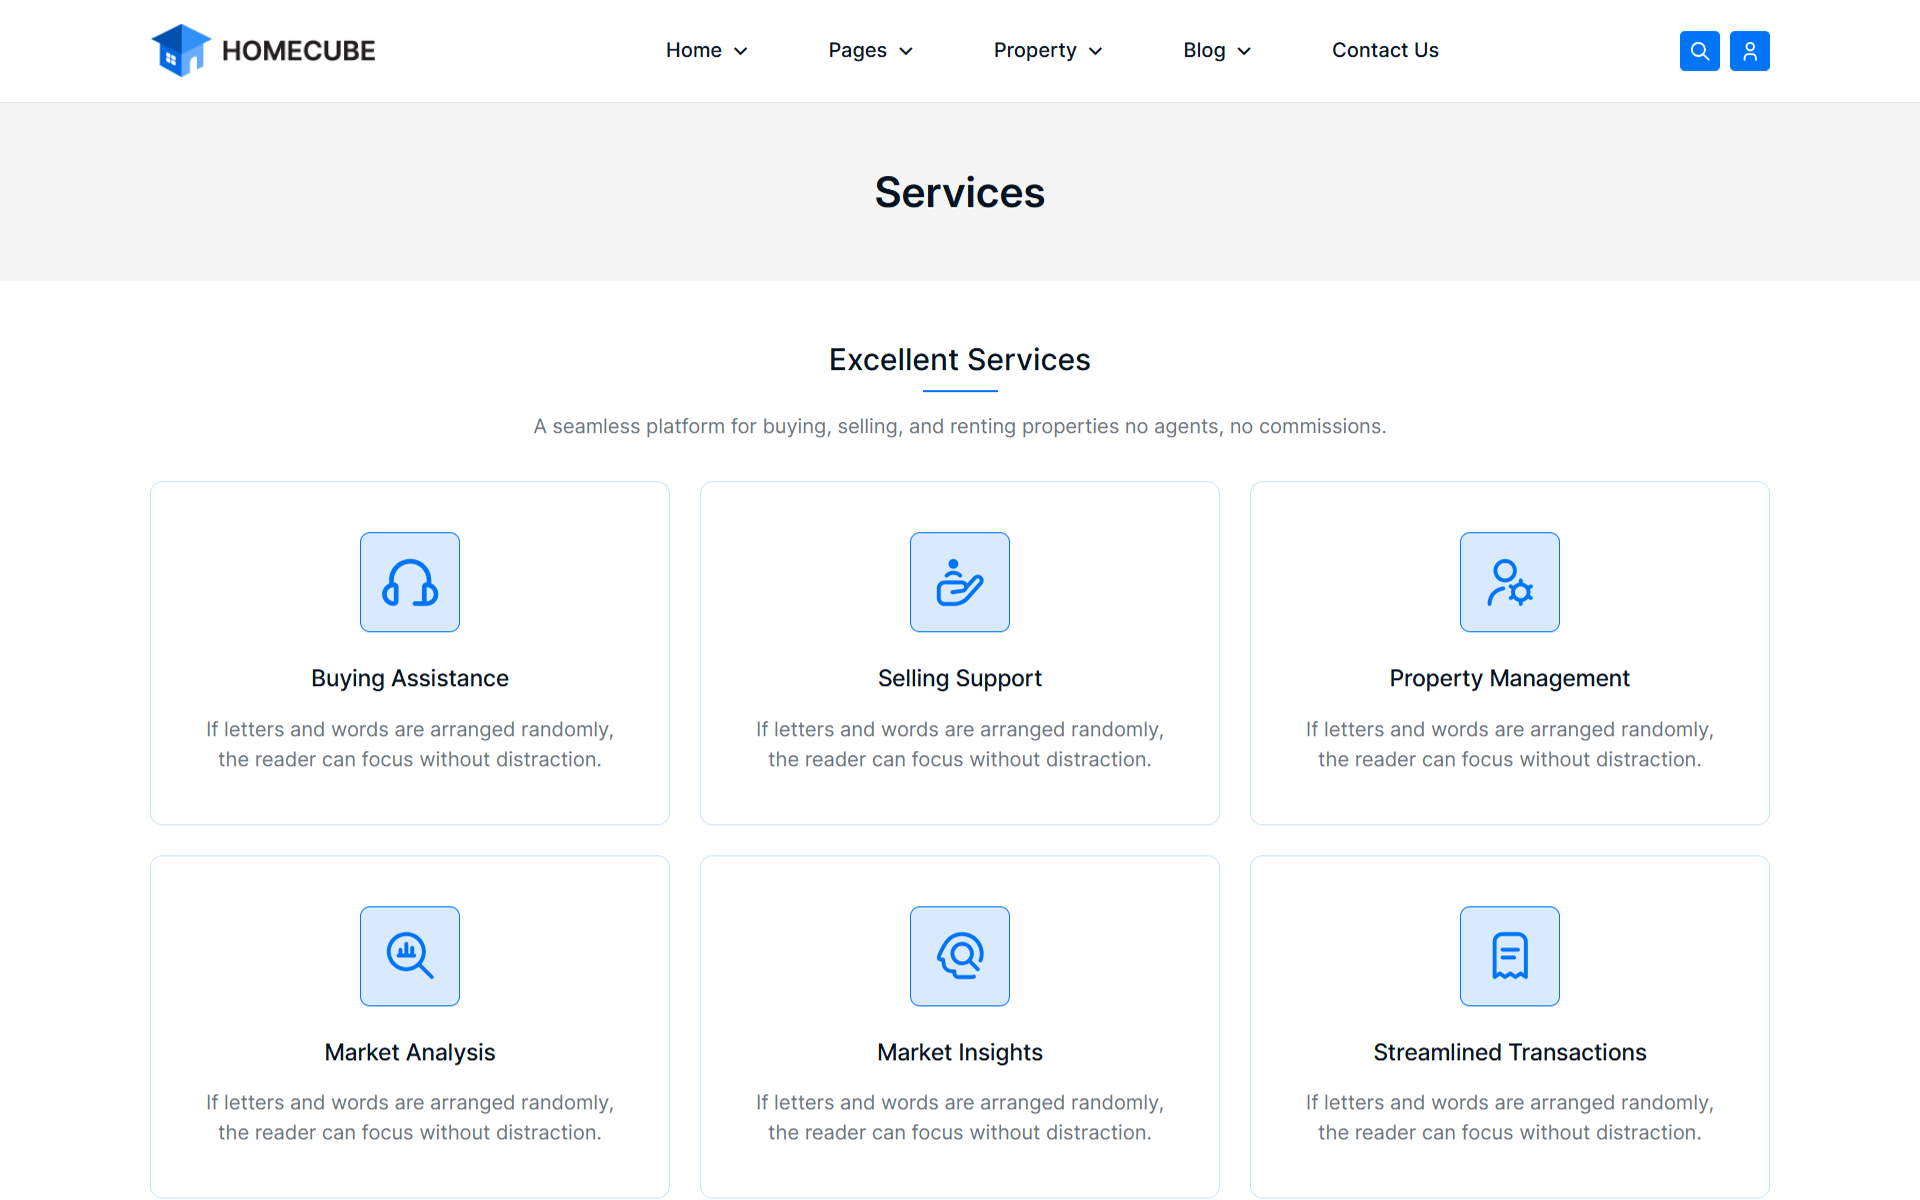Select the Market Analysis card description
This screenshot has height=1200, width=1920.
[410, 1117]
